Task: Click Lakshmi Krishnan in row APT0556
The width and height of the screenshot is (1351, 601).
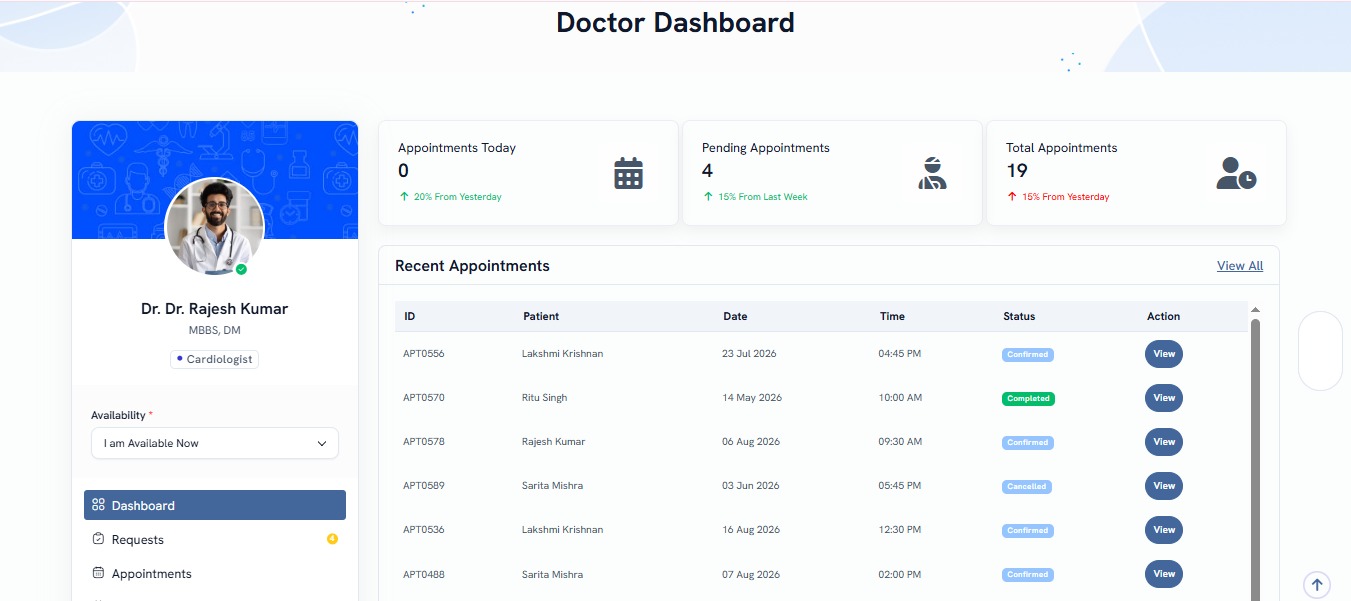Action: tap(562, 354)
